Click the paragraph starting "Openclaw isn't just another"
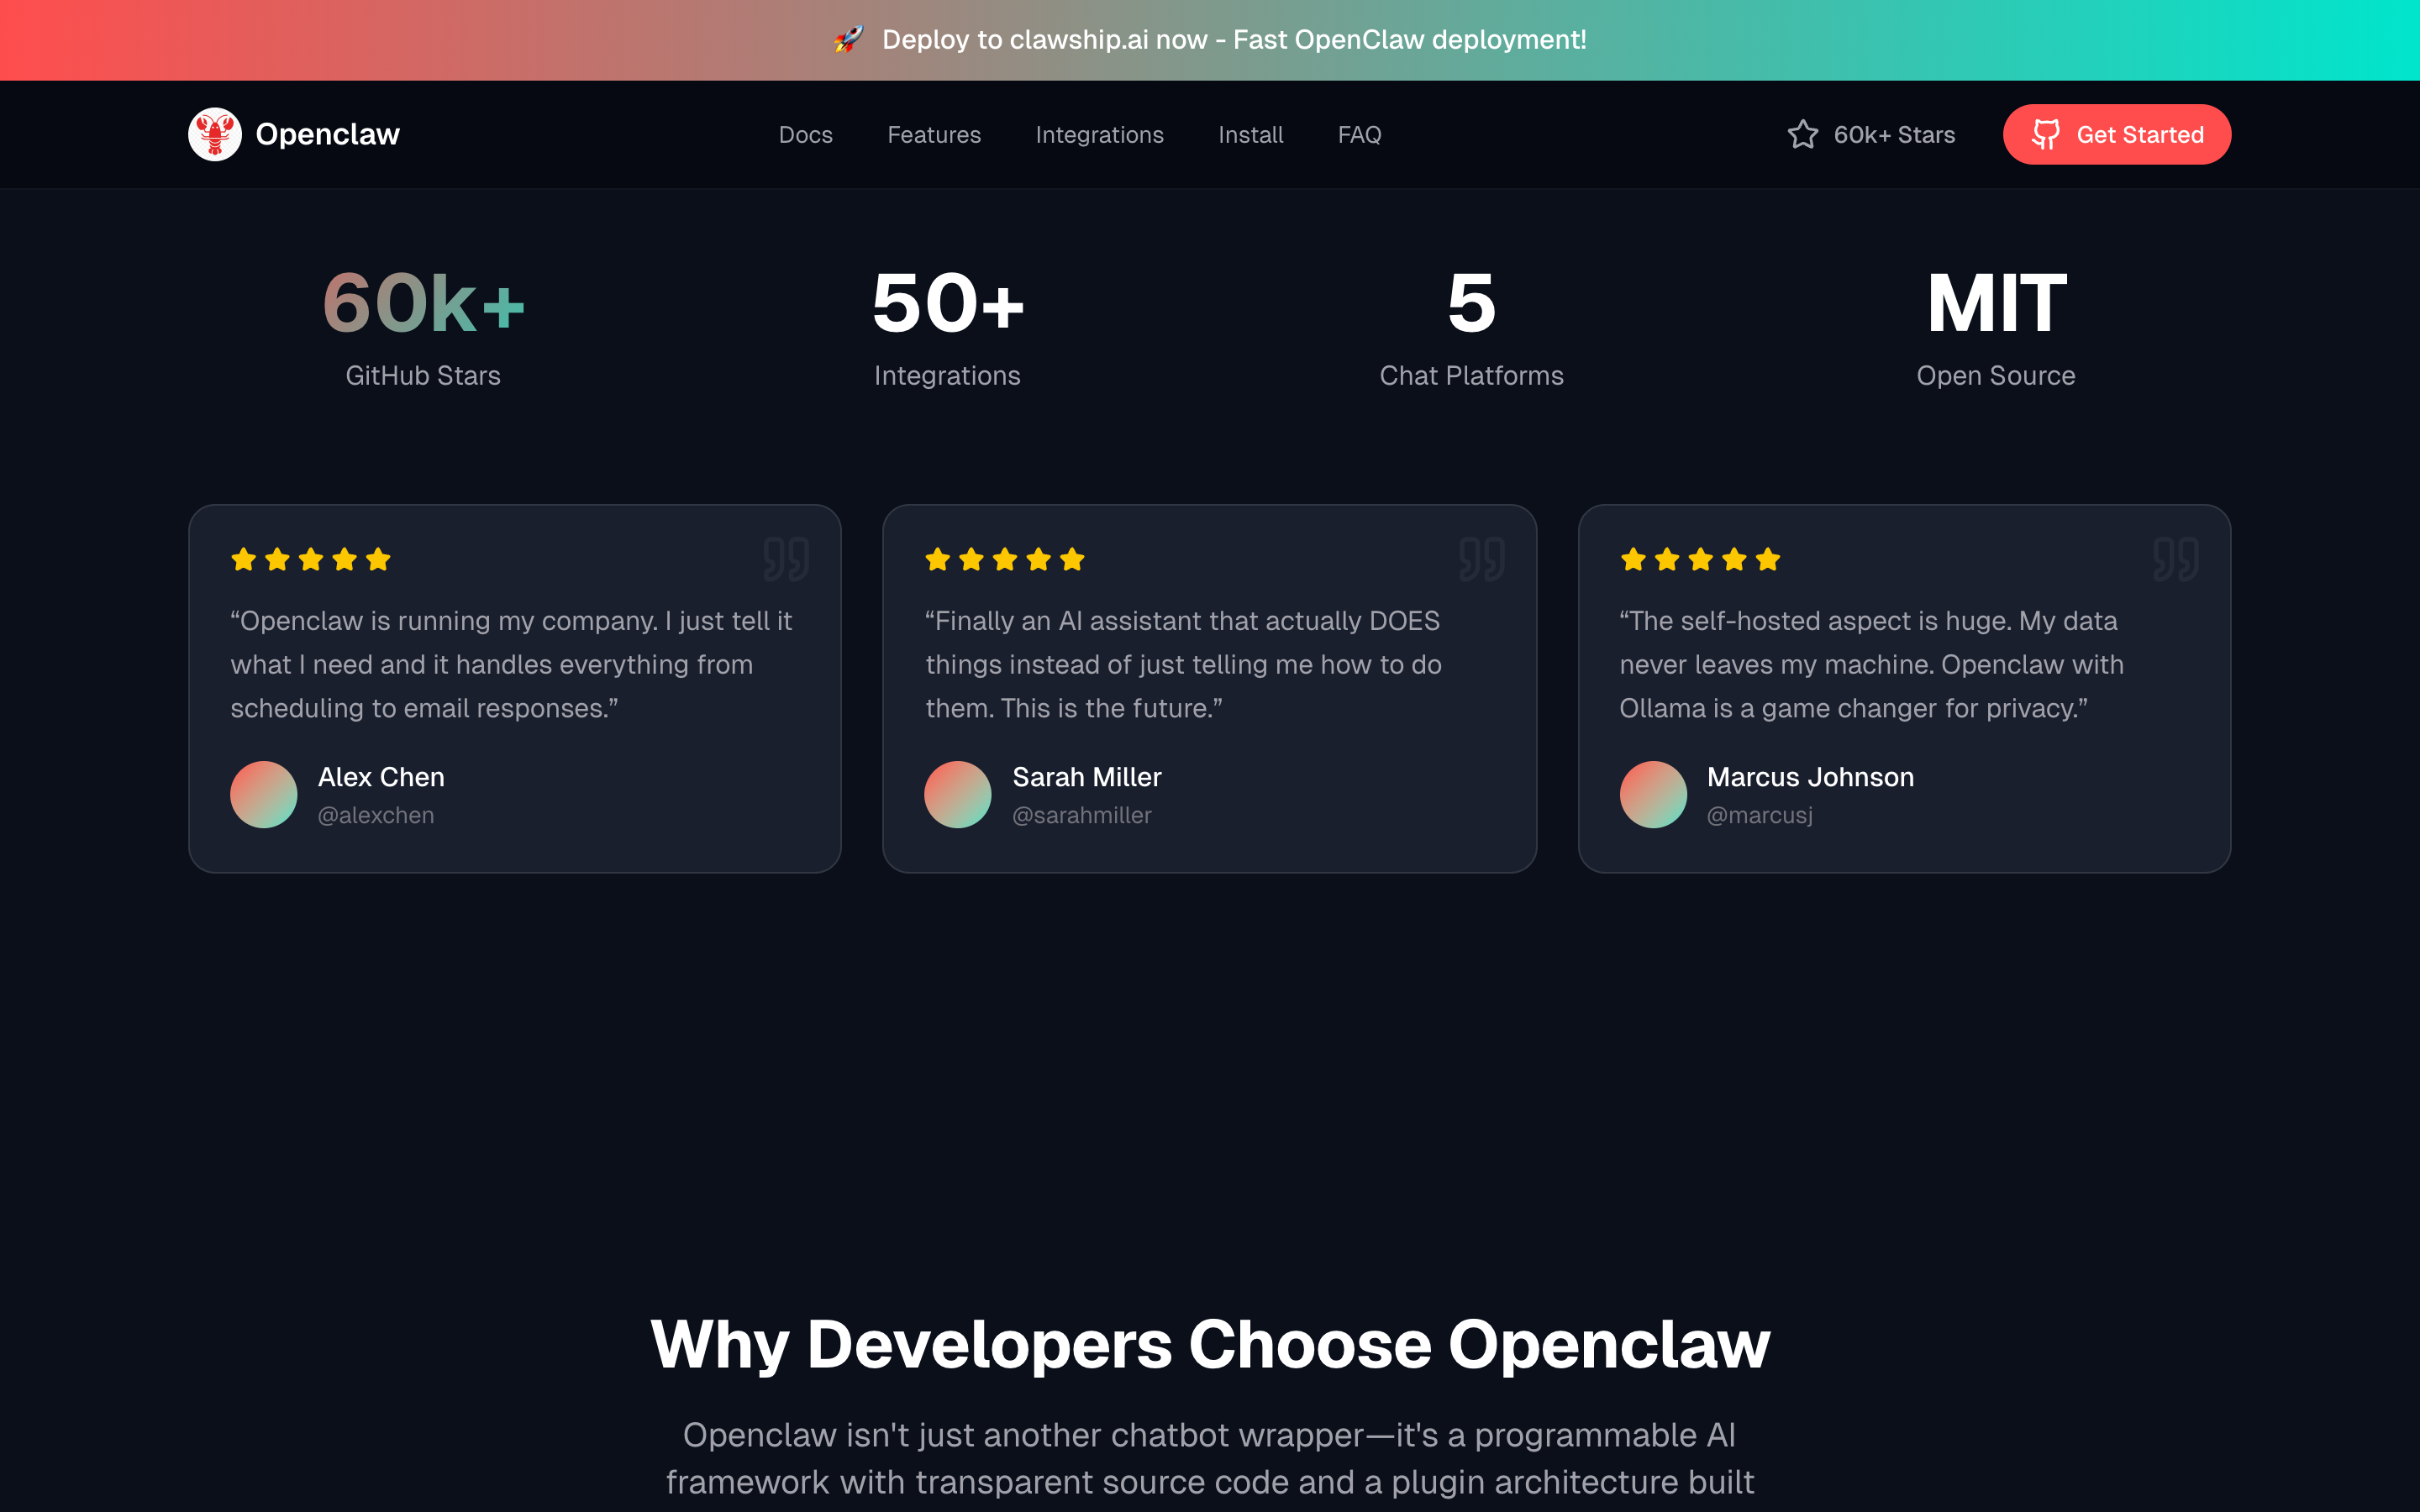2420x1512 pixels. pos(1210,1458)
